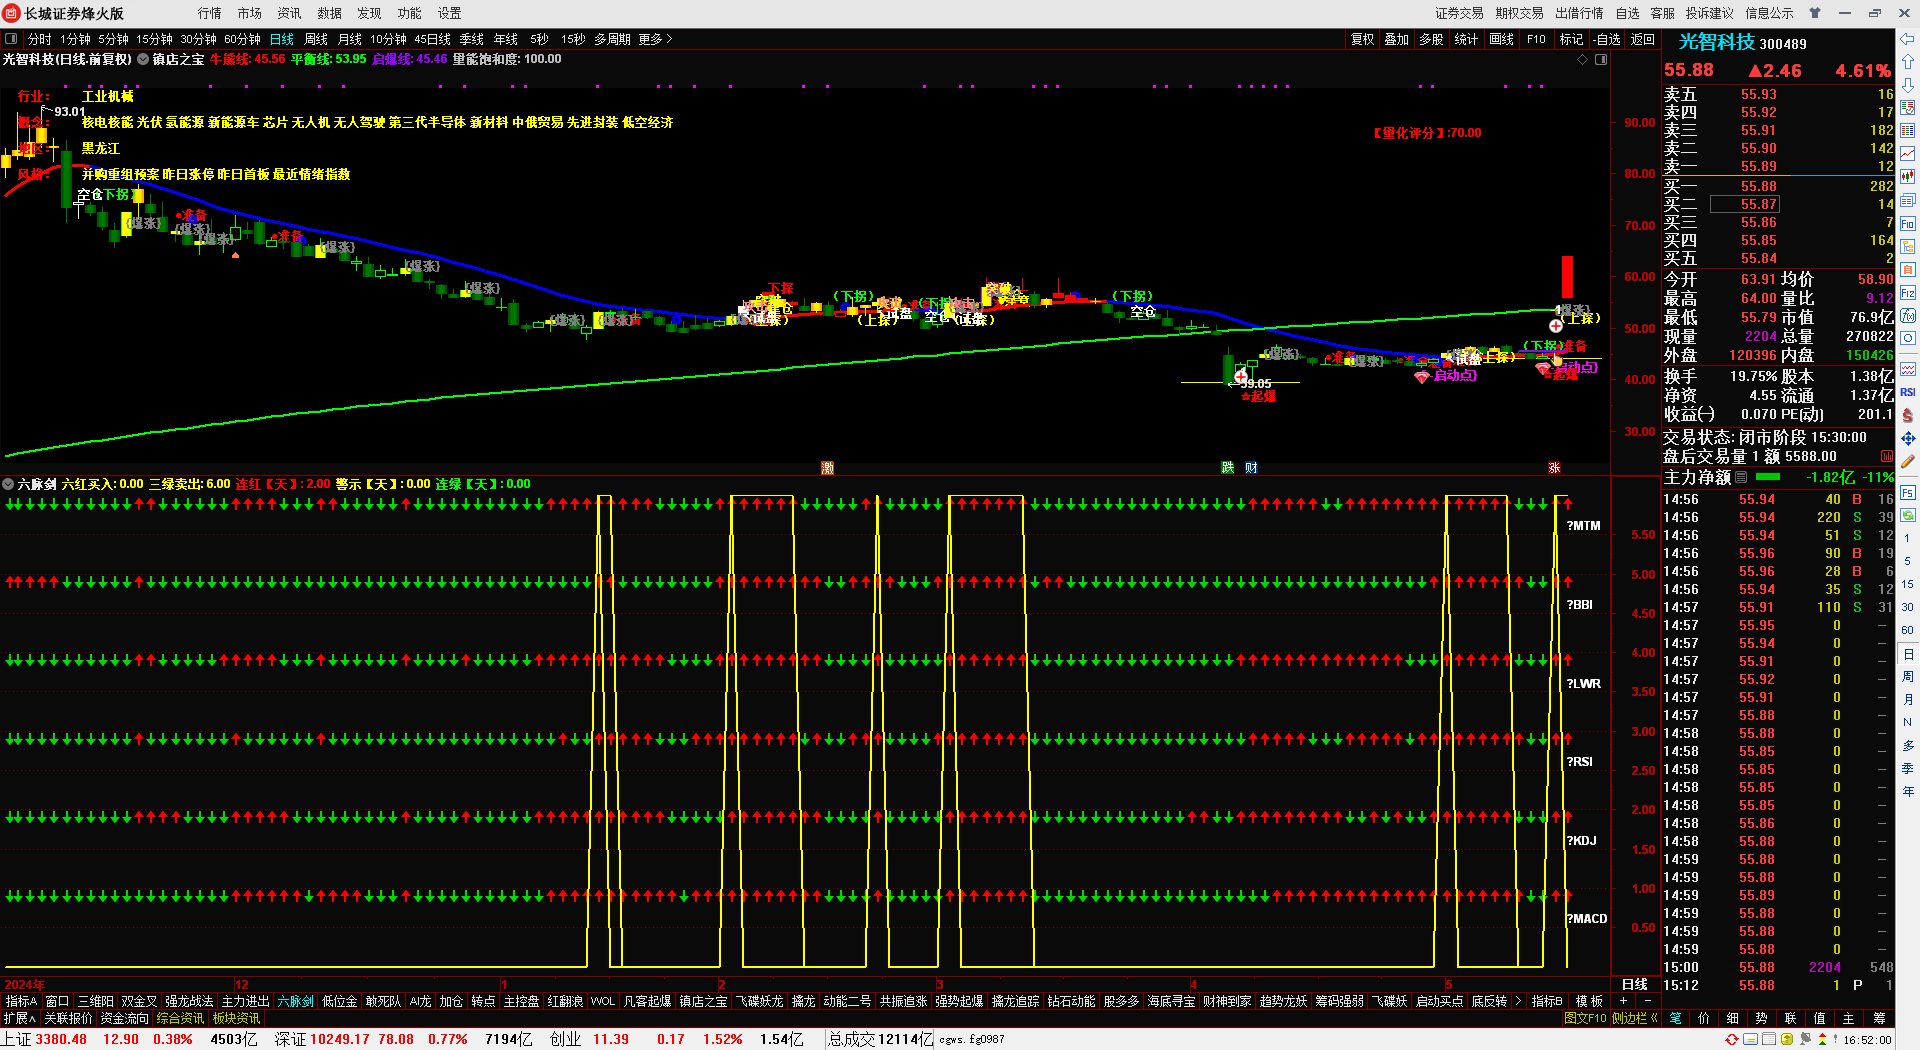Open the 资讯 menu
This screenshot has height=1050, width=1920.
[290, 13]
